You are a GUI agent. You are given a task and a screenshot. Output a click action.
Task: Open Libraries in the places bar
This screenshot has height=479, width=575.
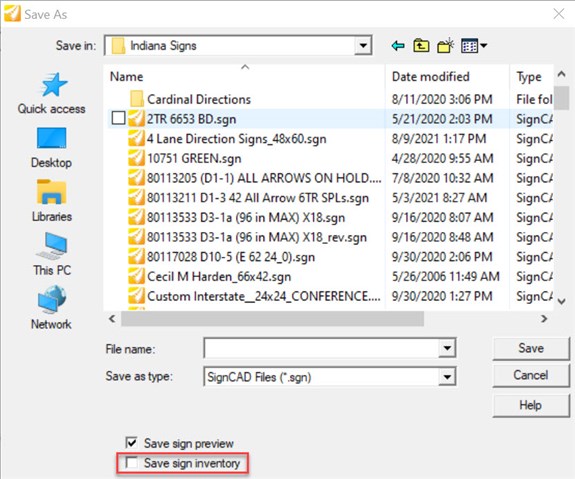[x=51, y=201]
